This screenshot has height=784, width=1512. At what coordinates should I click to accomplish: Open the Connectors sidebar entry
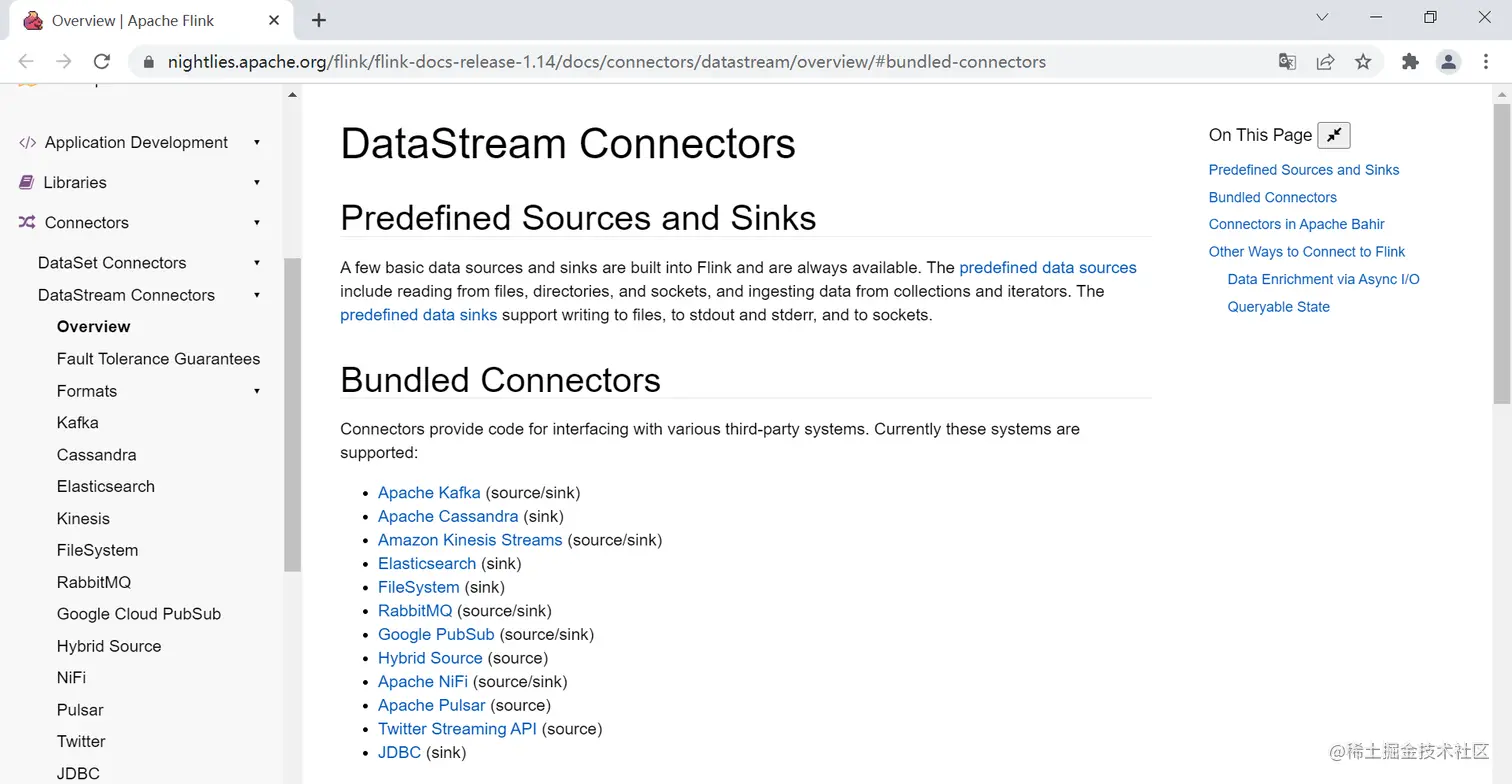[87, 223]
